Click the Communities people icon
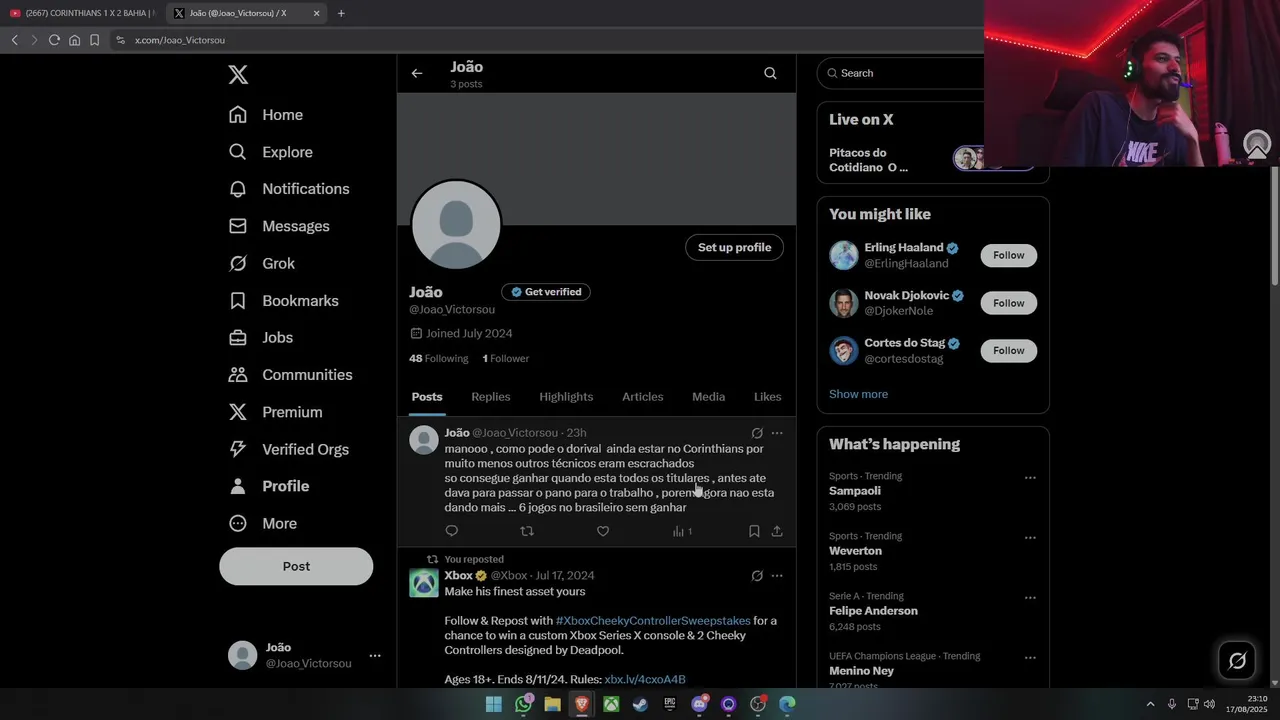1280x720 pixels. [238, 375]
